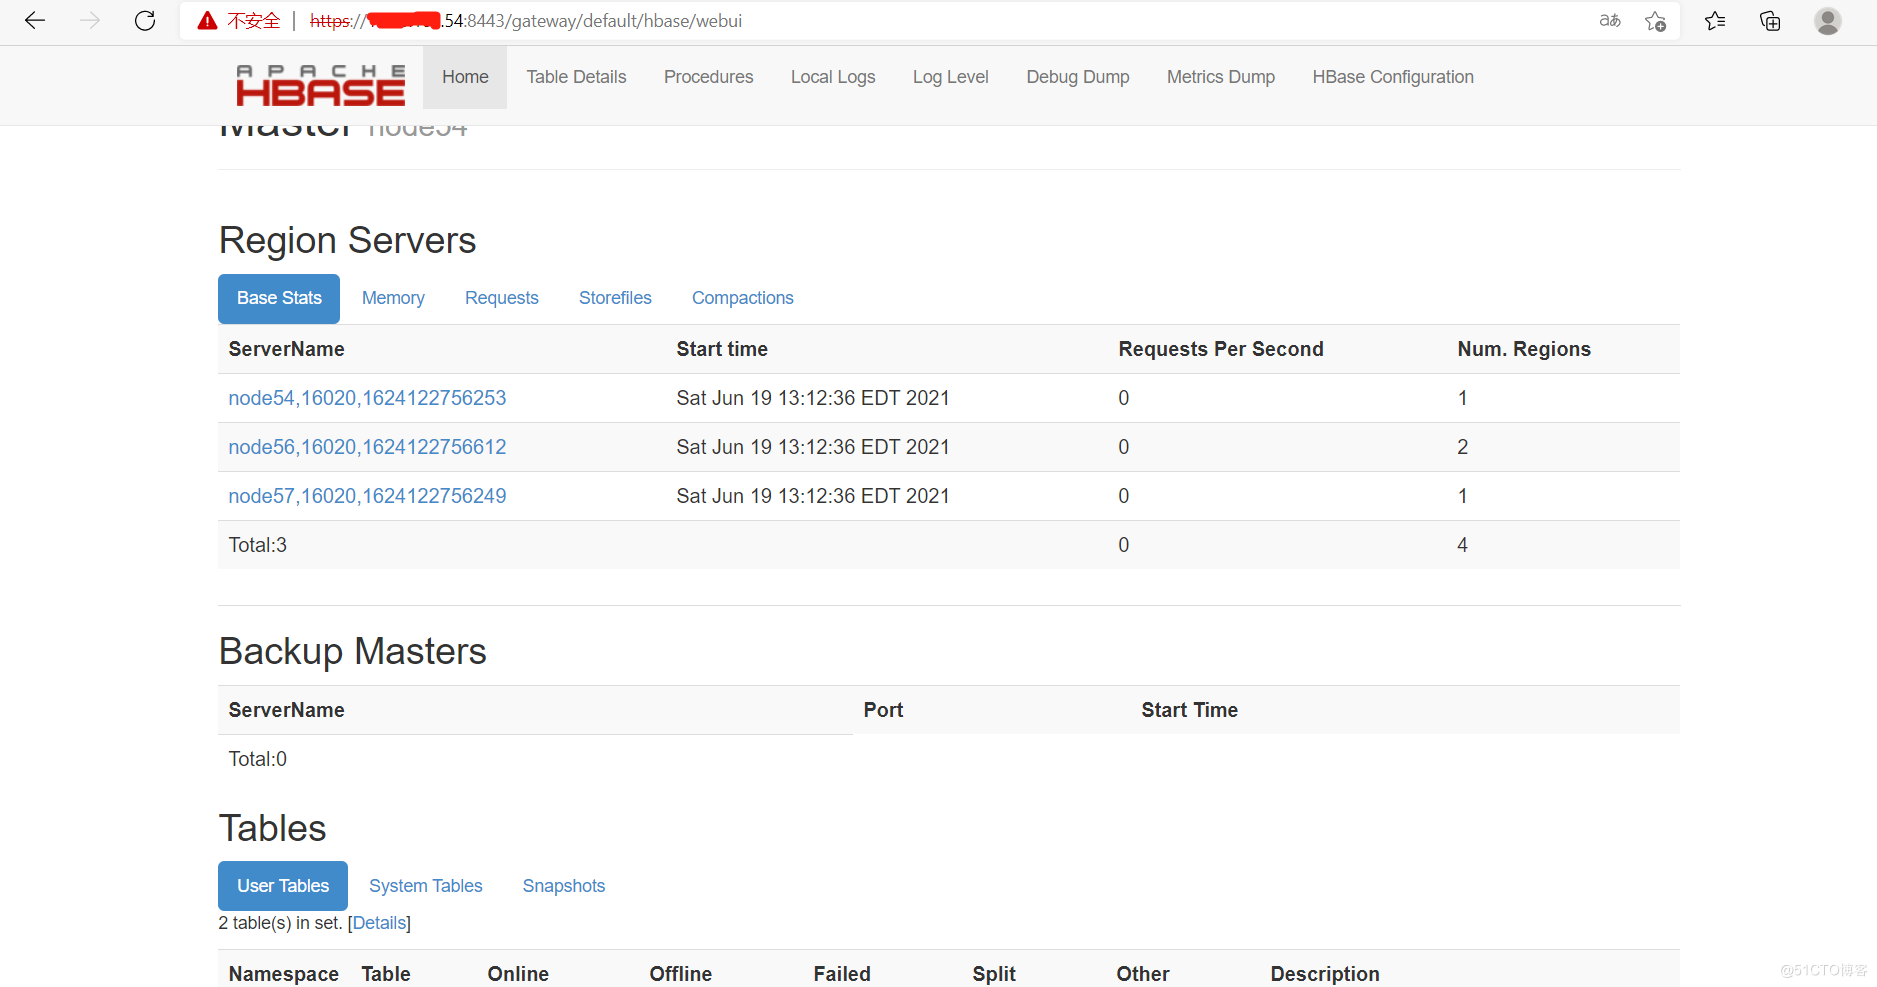Open region server node54,16020,1624122756253
The height and width of the screenshot is (987, 1877).
pos(367,398)
